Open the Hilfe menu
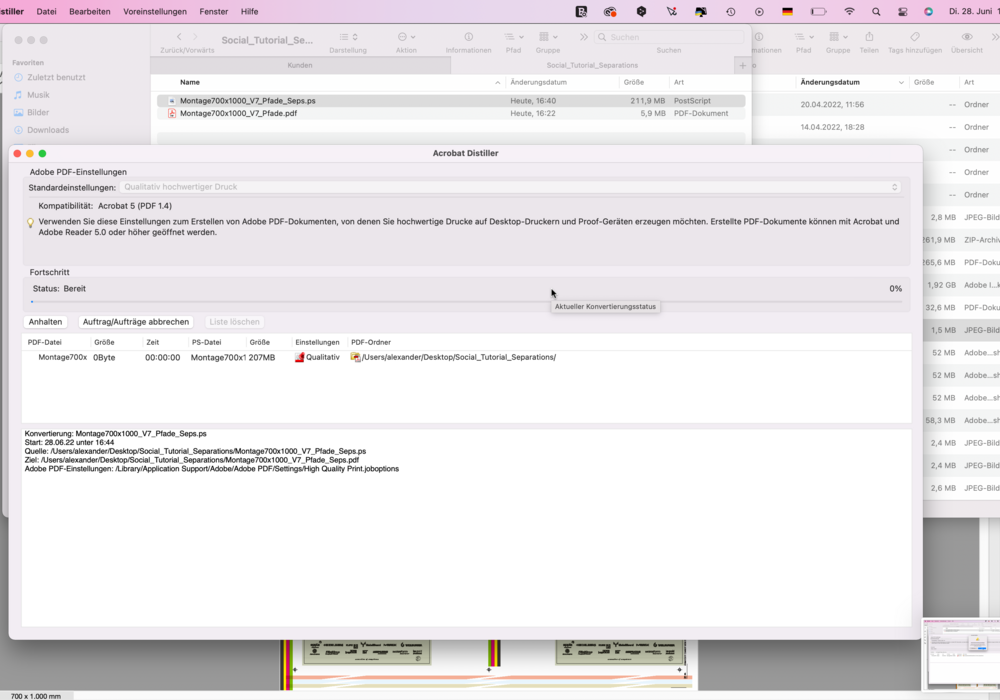1000x700 pixels. (249, 11)
